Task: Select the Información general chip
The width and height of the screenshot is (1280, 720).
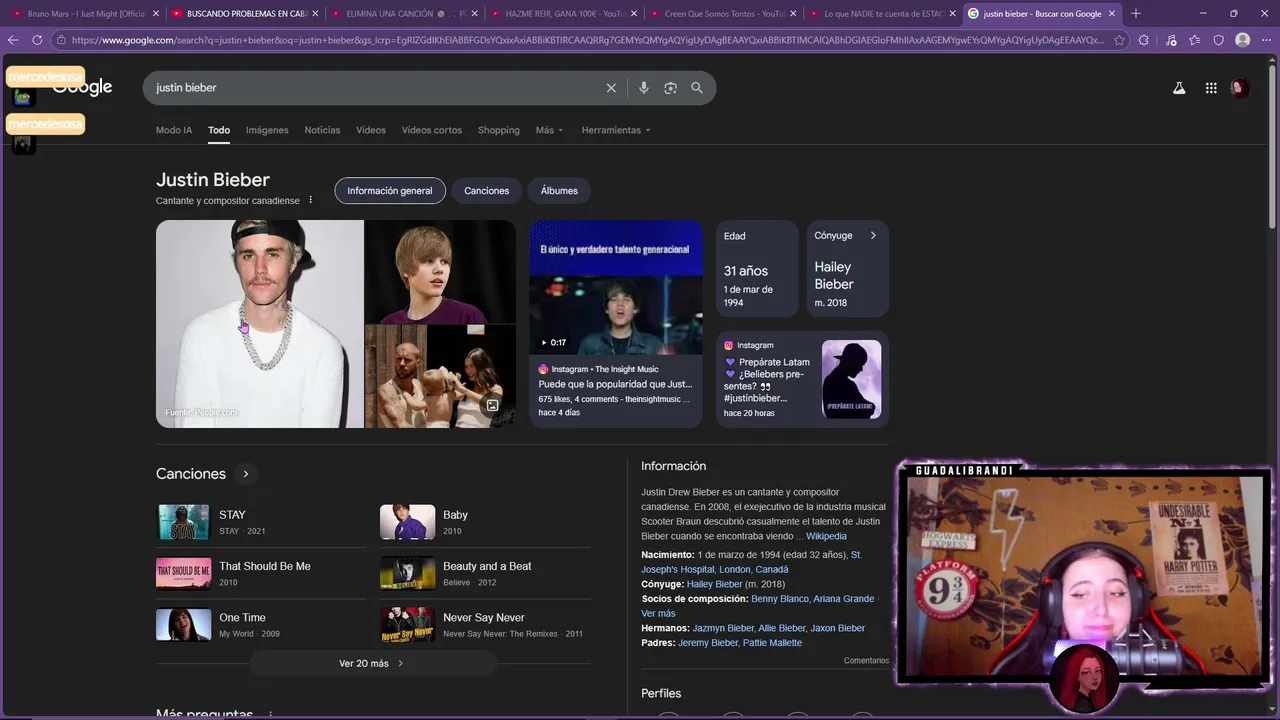Action: pos(390,191)
